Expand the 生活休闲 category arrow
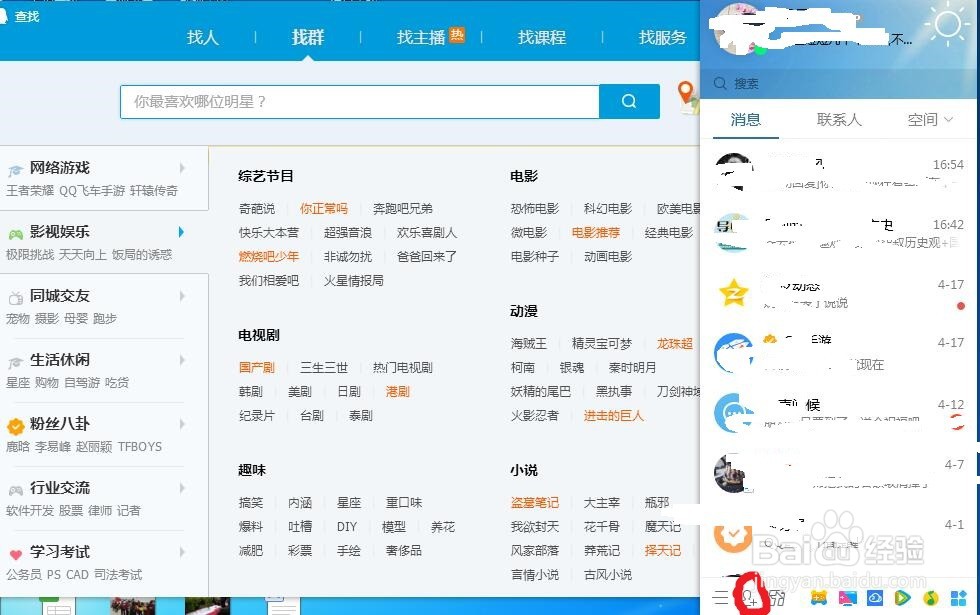This screenshot has height=615, width=980. (x=182, y=360)
